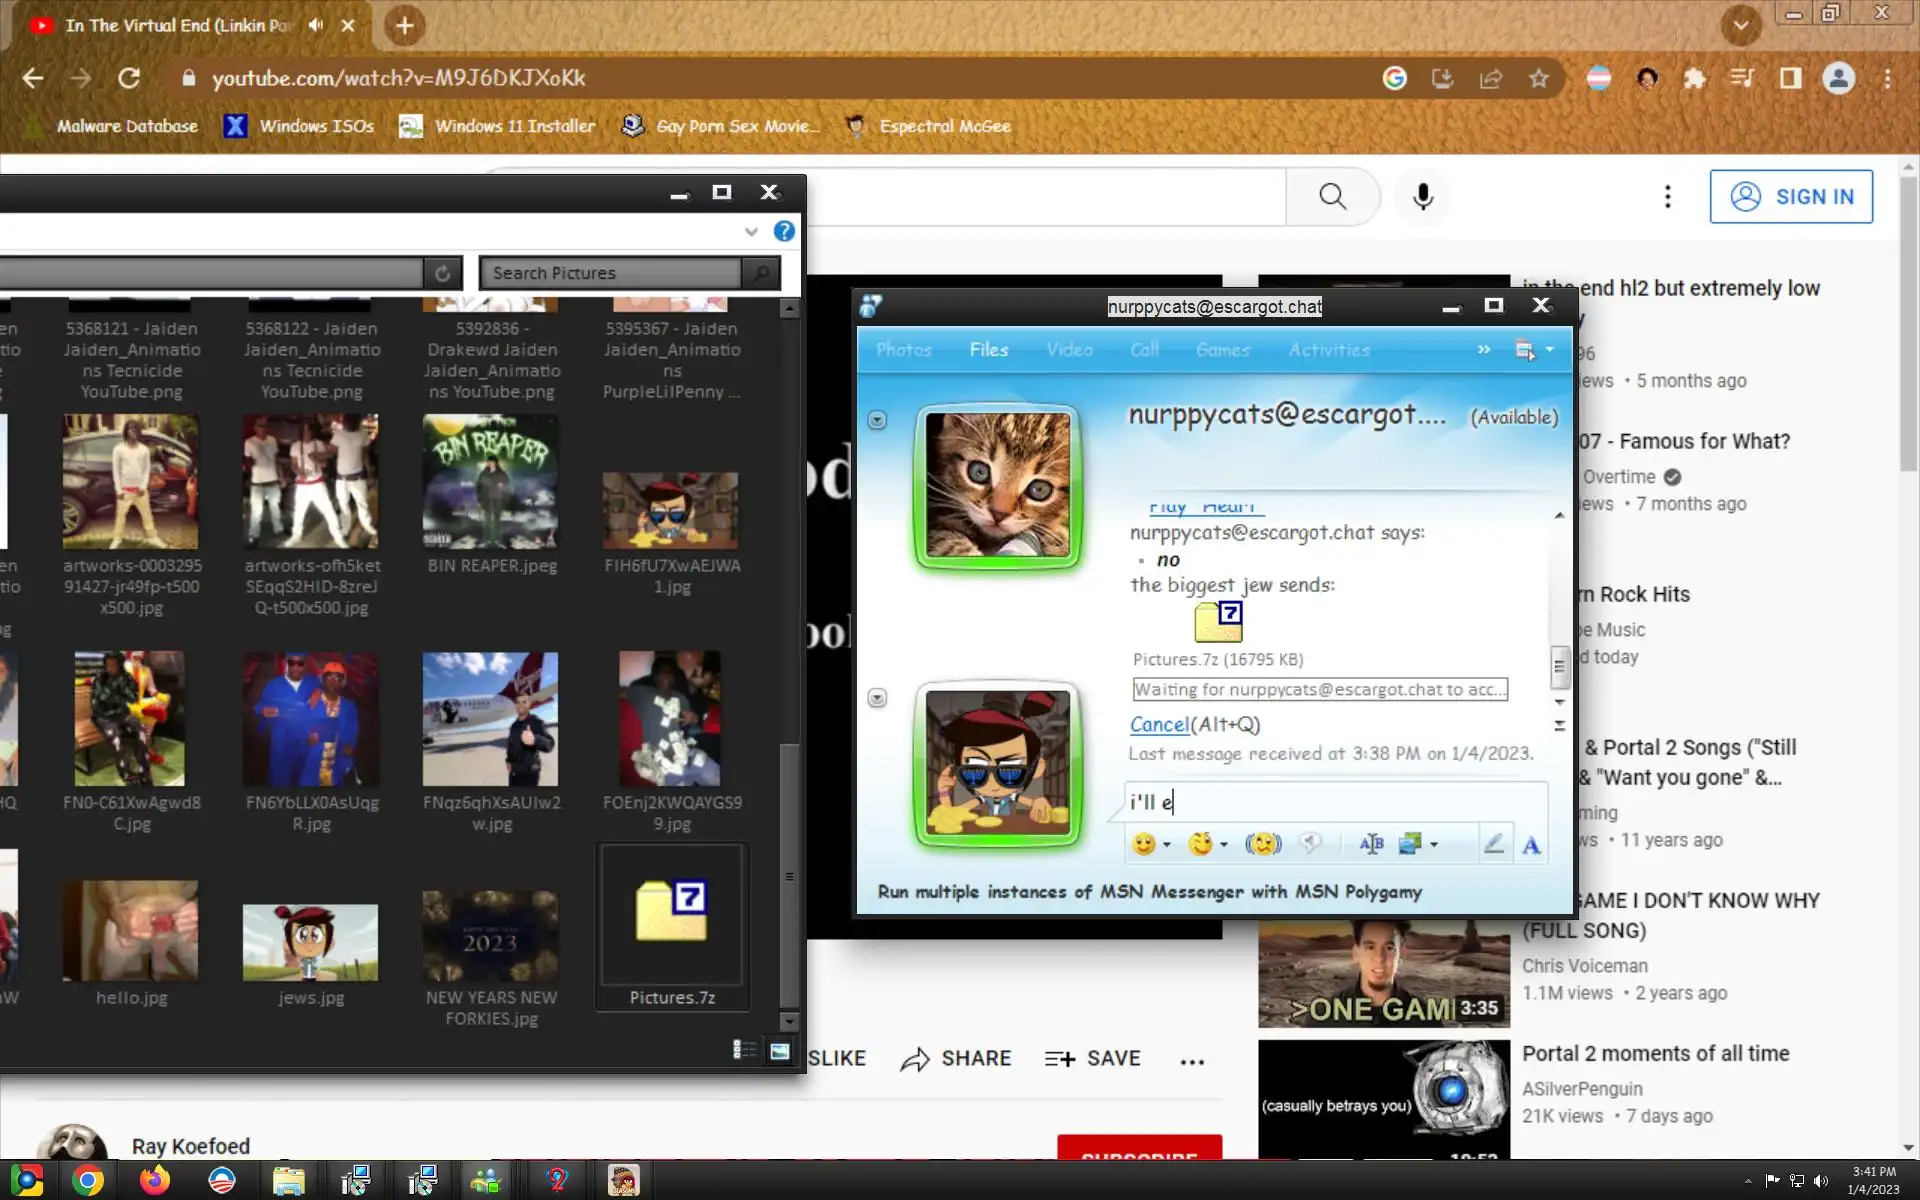Screen dimensions: 1920x1200
Task: Click the change text font icon
Action: (1371, 845)
